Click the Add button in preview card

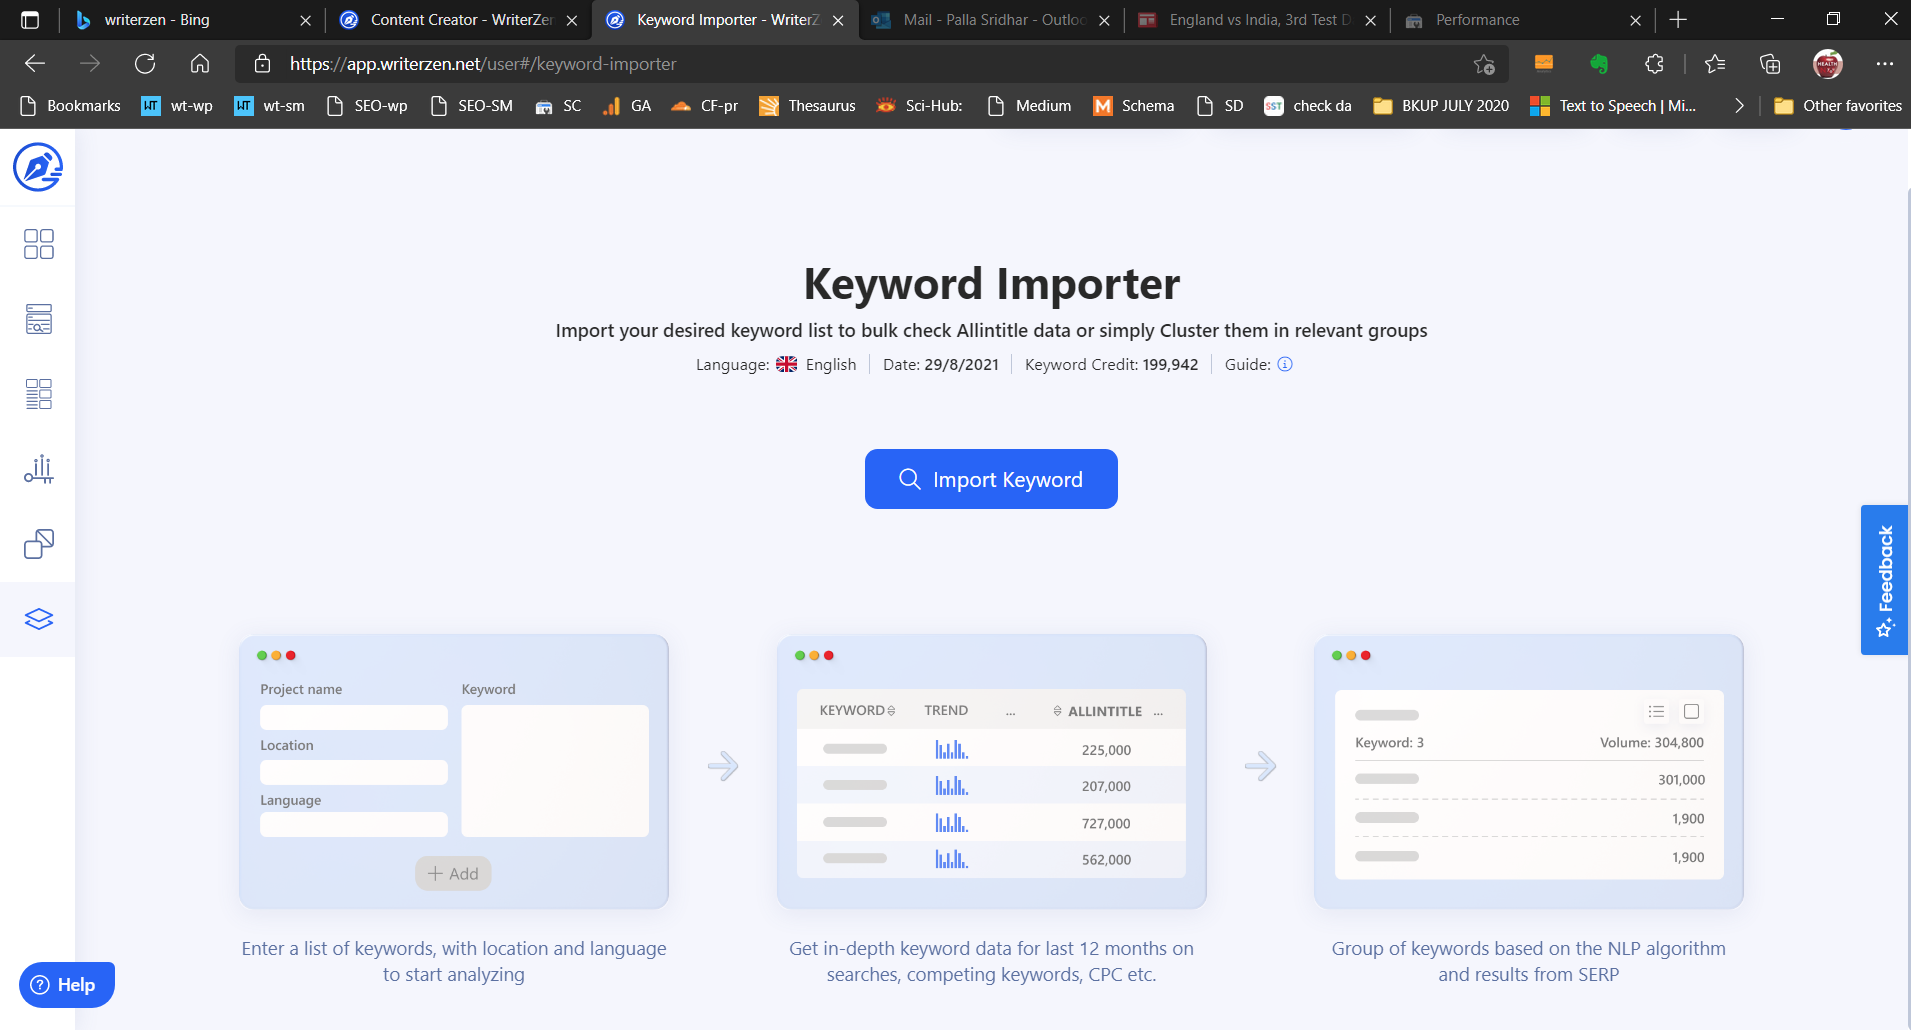coord(453,873)
